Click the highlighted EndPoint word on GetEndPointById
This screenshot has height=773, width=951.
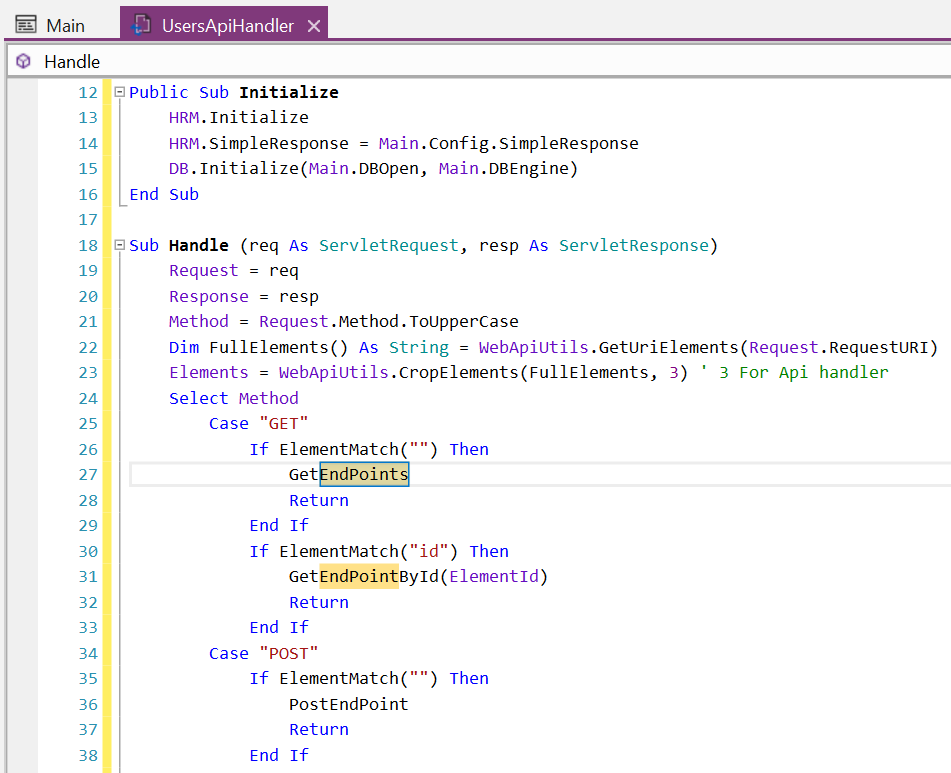(x=360, y=576)
